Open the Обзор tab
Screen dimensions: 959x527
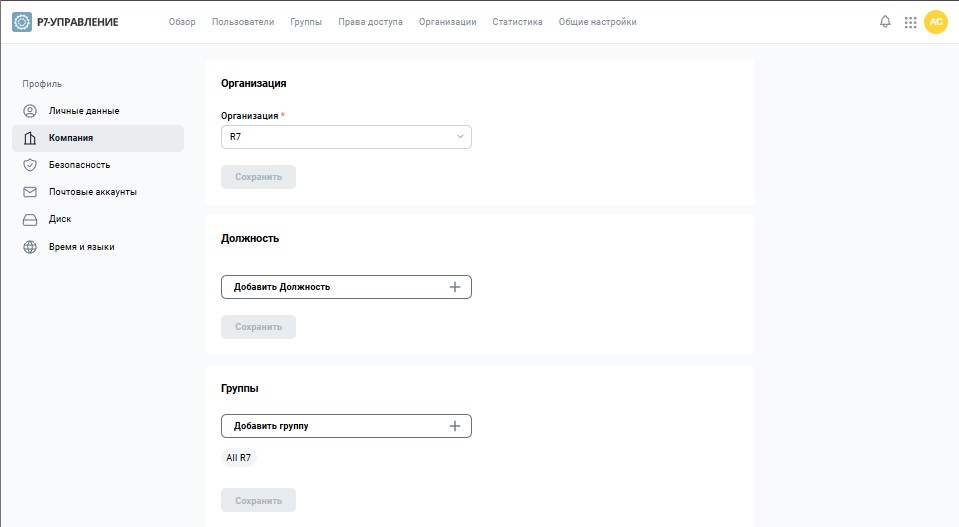pos(182,22)
